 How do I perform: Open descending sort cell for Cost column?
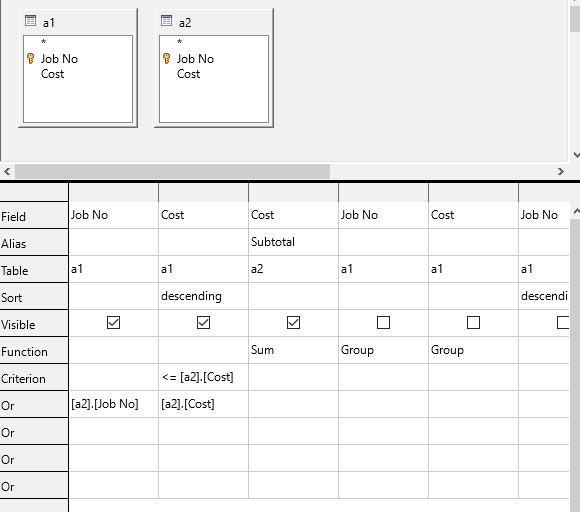203,296
